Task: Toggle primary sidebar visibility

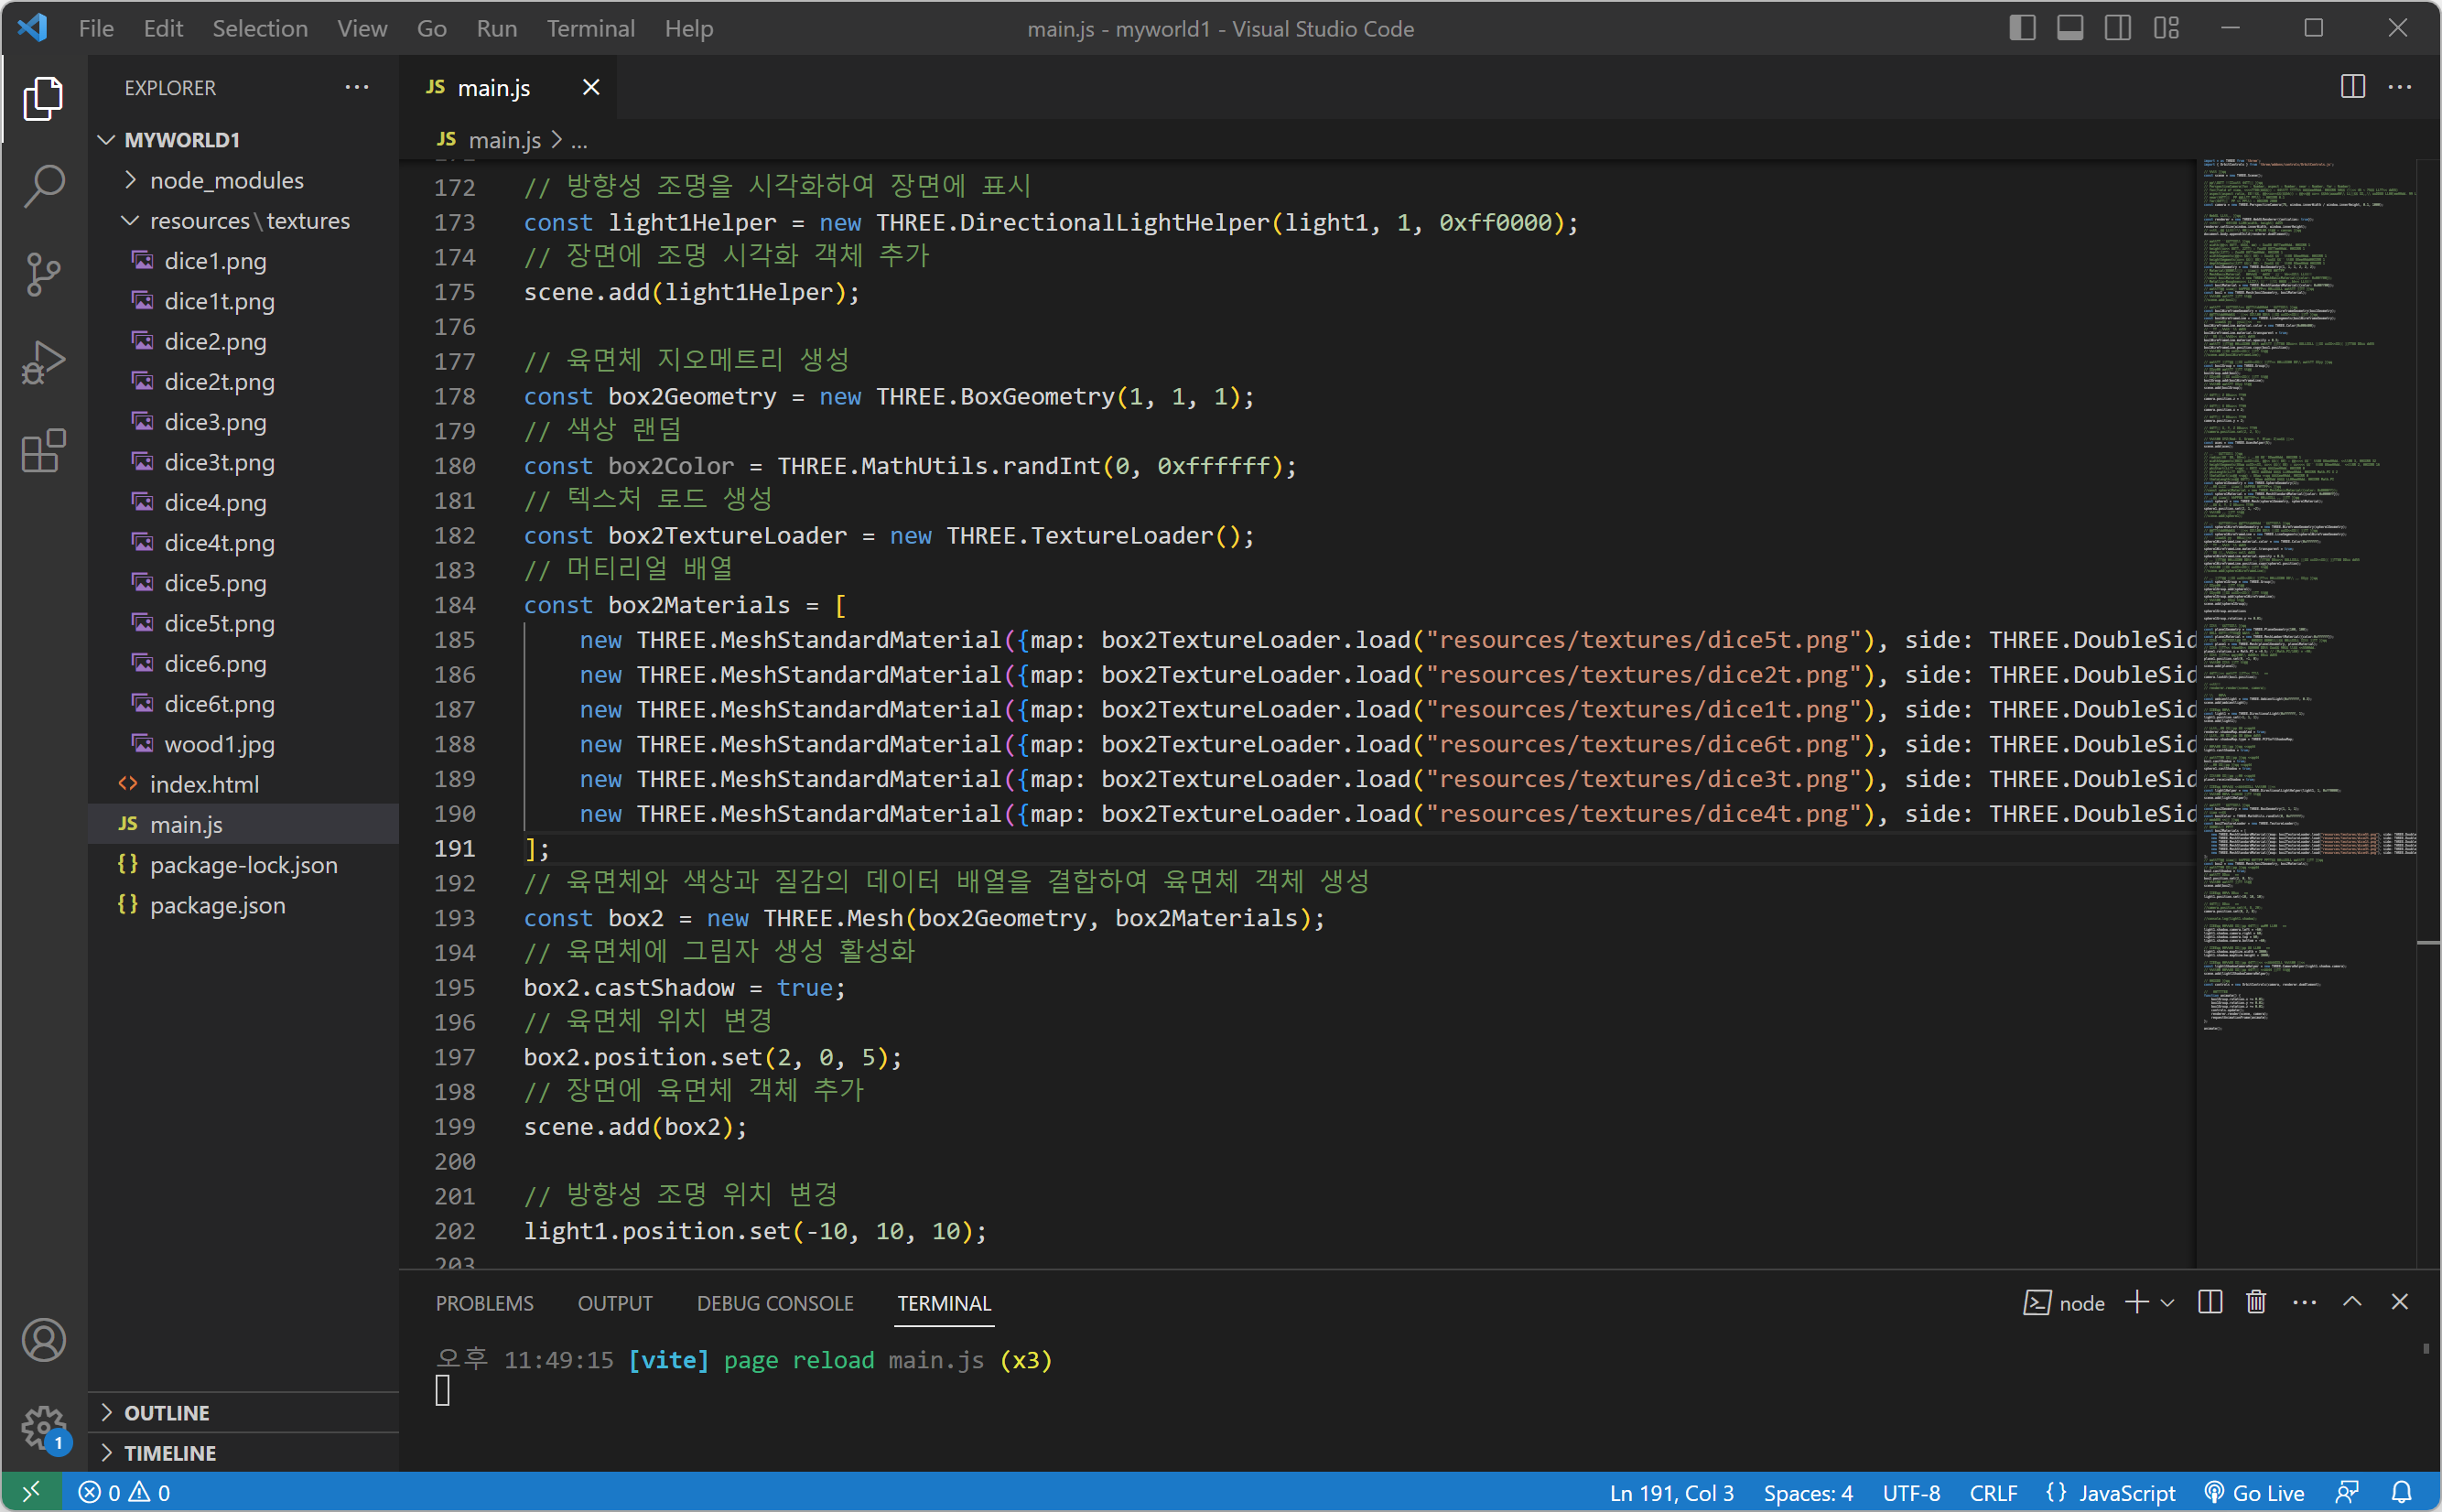Action: click(x=2022, y=28)
